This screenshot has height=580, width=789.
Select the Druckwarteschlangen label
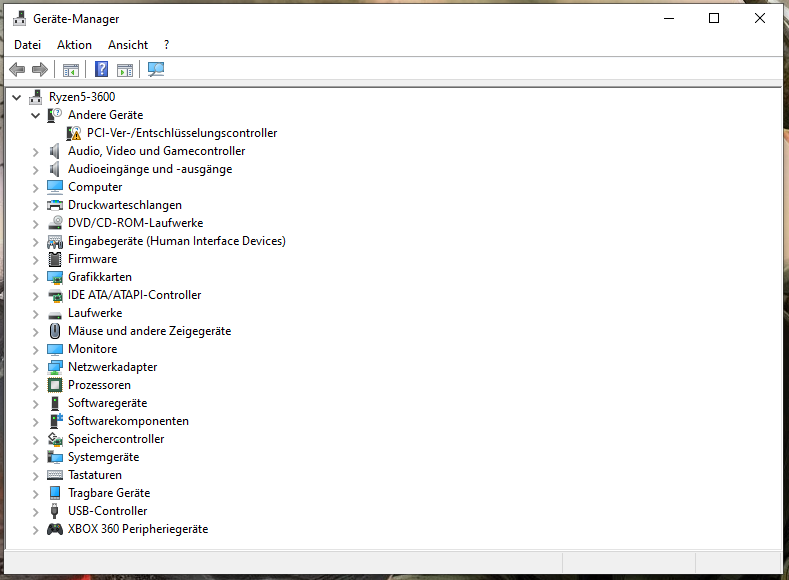tap(125, 205)
